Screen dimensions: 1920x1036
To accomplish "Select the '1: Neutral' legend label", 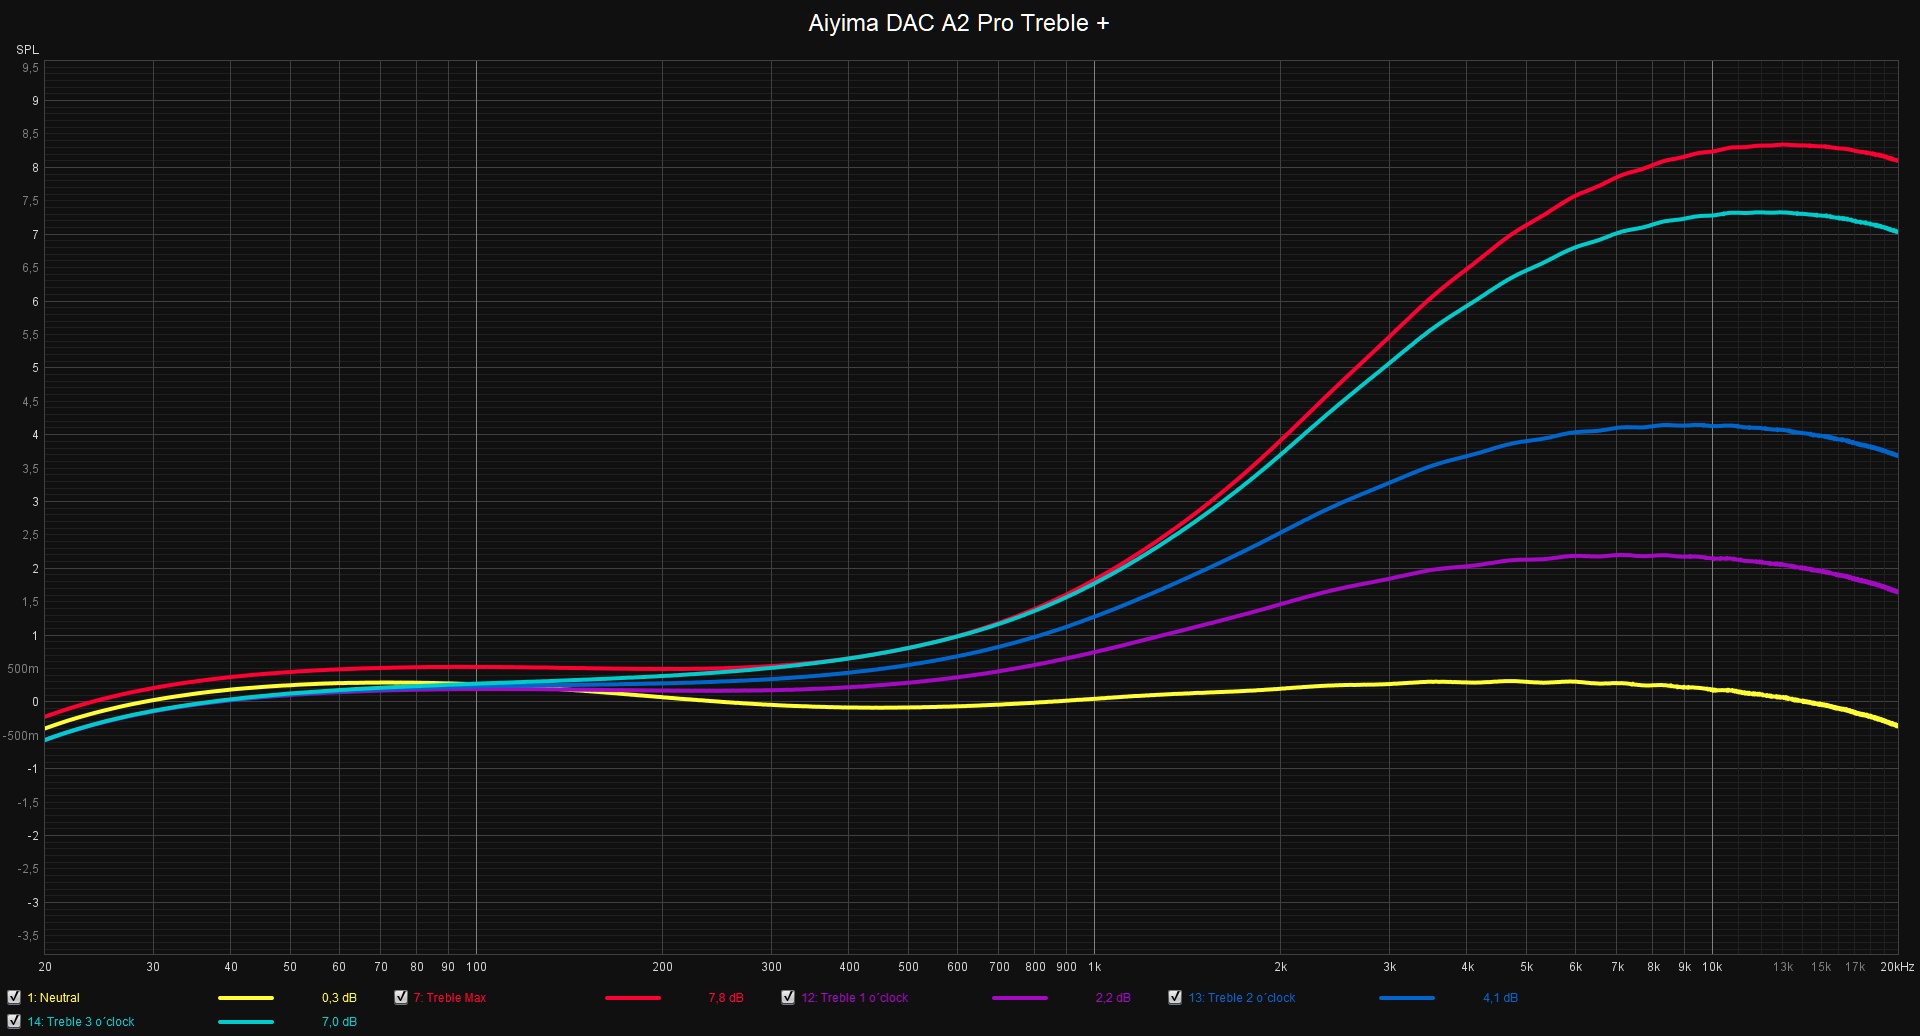I will pos(53,998).
